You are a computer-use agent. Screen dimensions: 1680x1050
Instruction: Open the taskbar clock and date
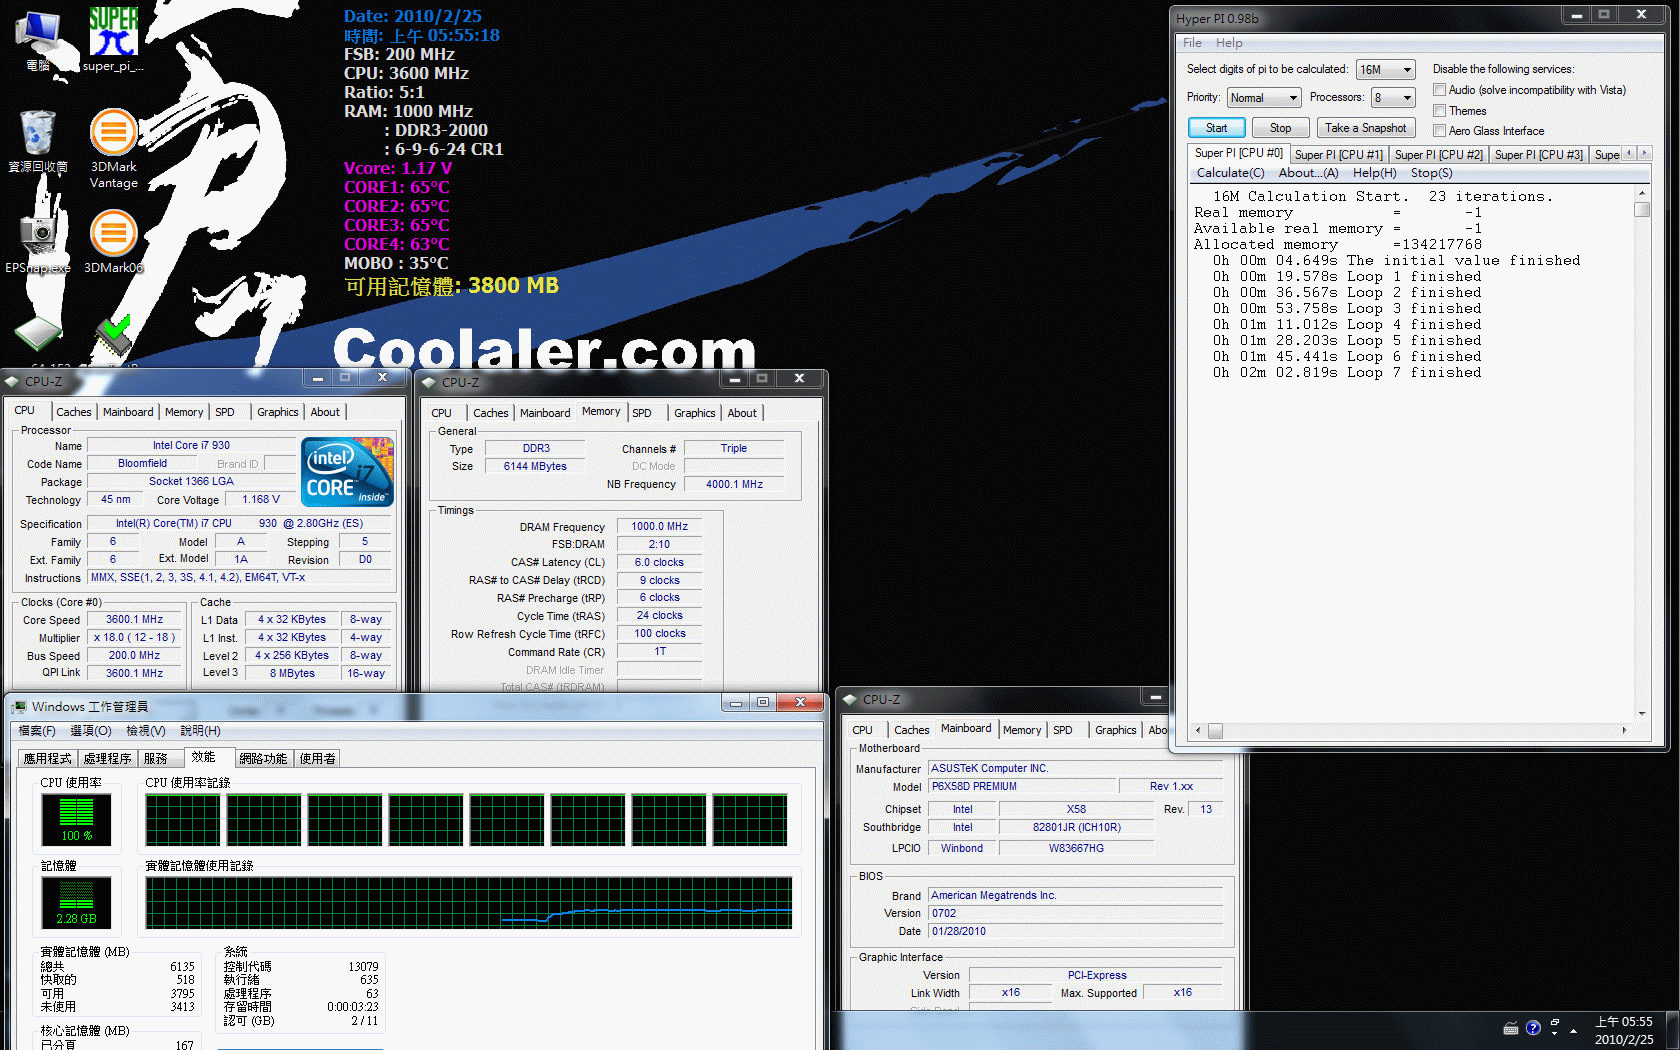(x=1624, y=1030)
